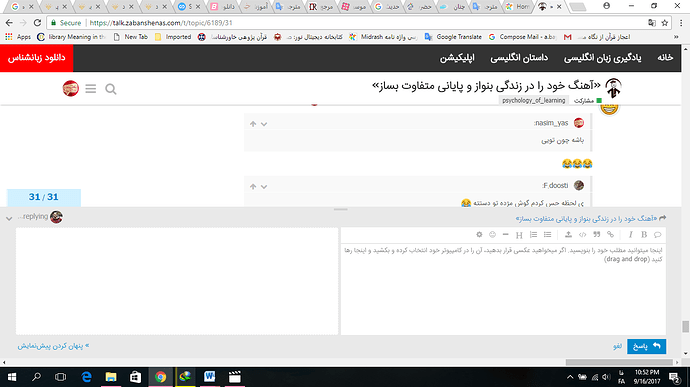Collapse the reply composer panel
690x387 pixels.
coord(9,218)
